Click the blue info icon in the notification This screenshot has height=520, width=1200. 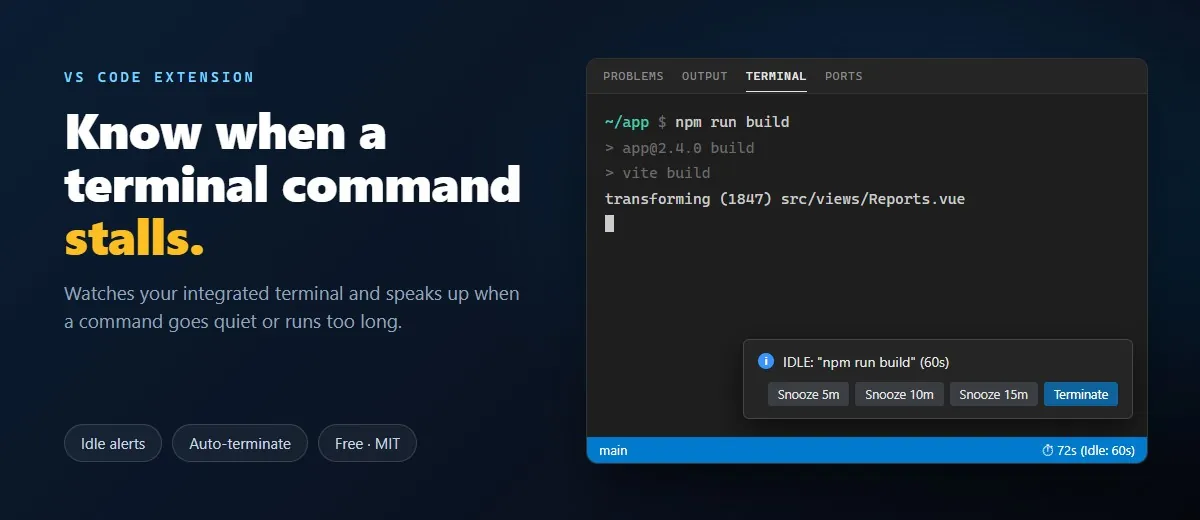coord(766,361)
